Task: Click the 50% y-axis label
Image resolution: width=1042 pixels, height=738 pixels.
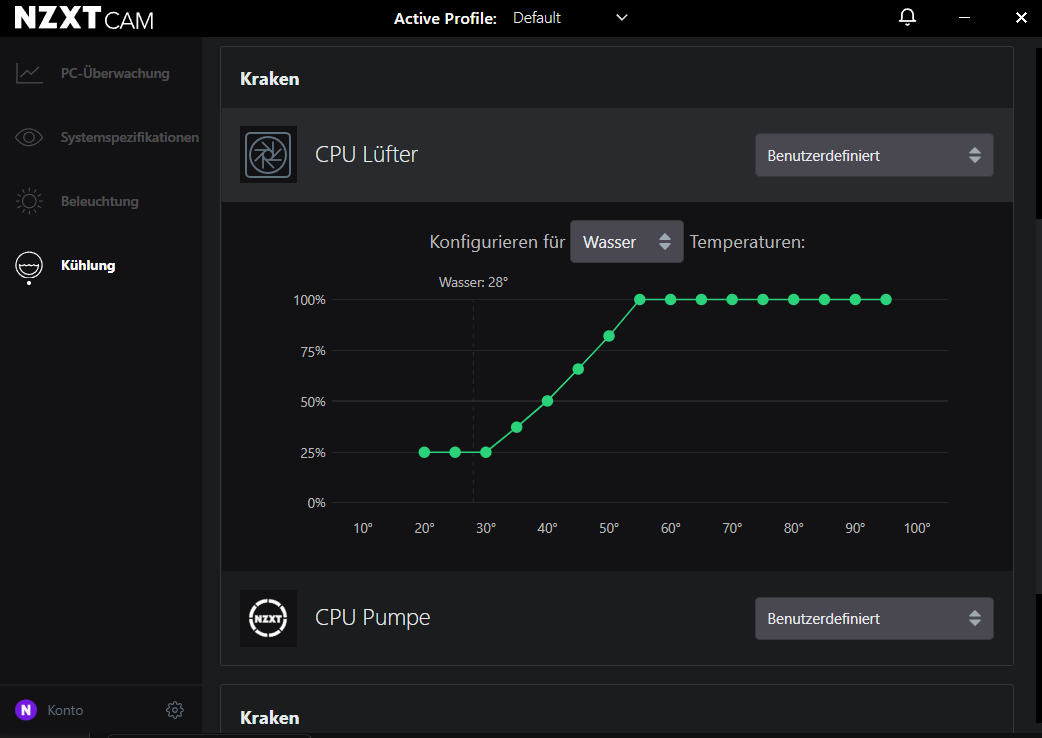Action: tap(313, 402)
